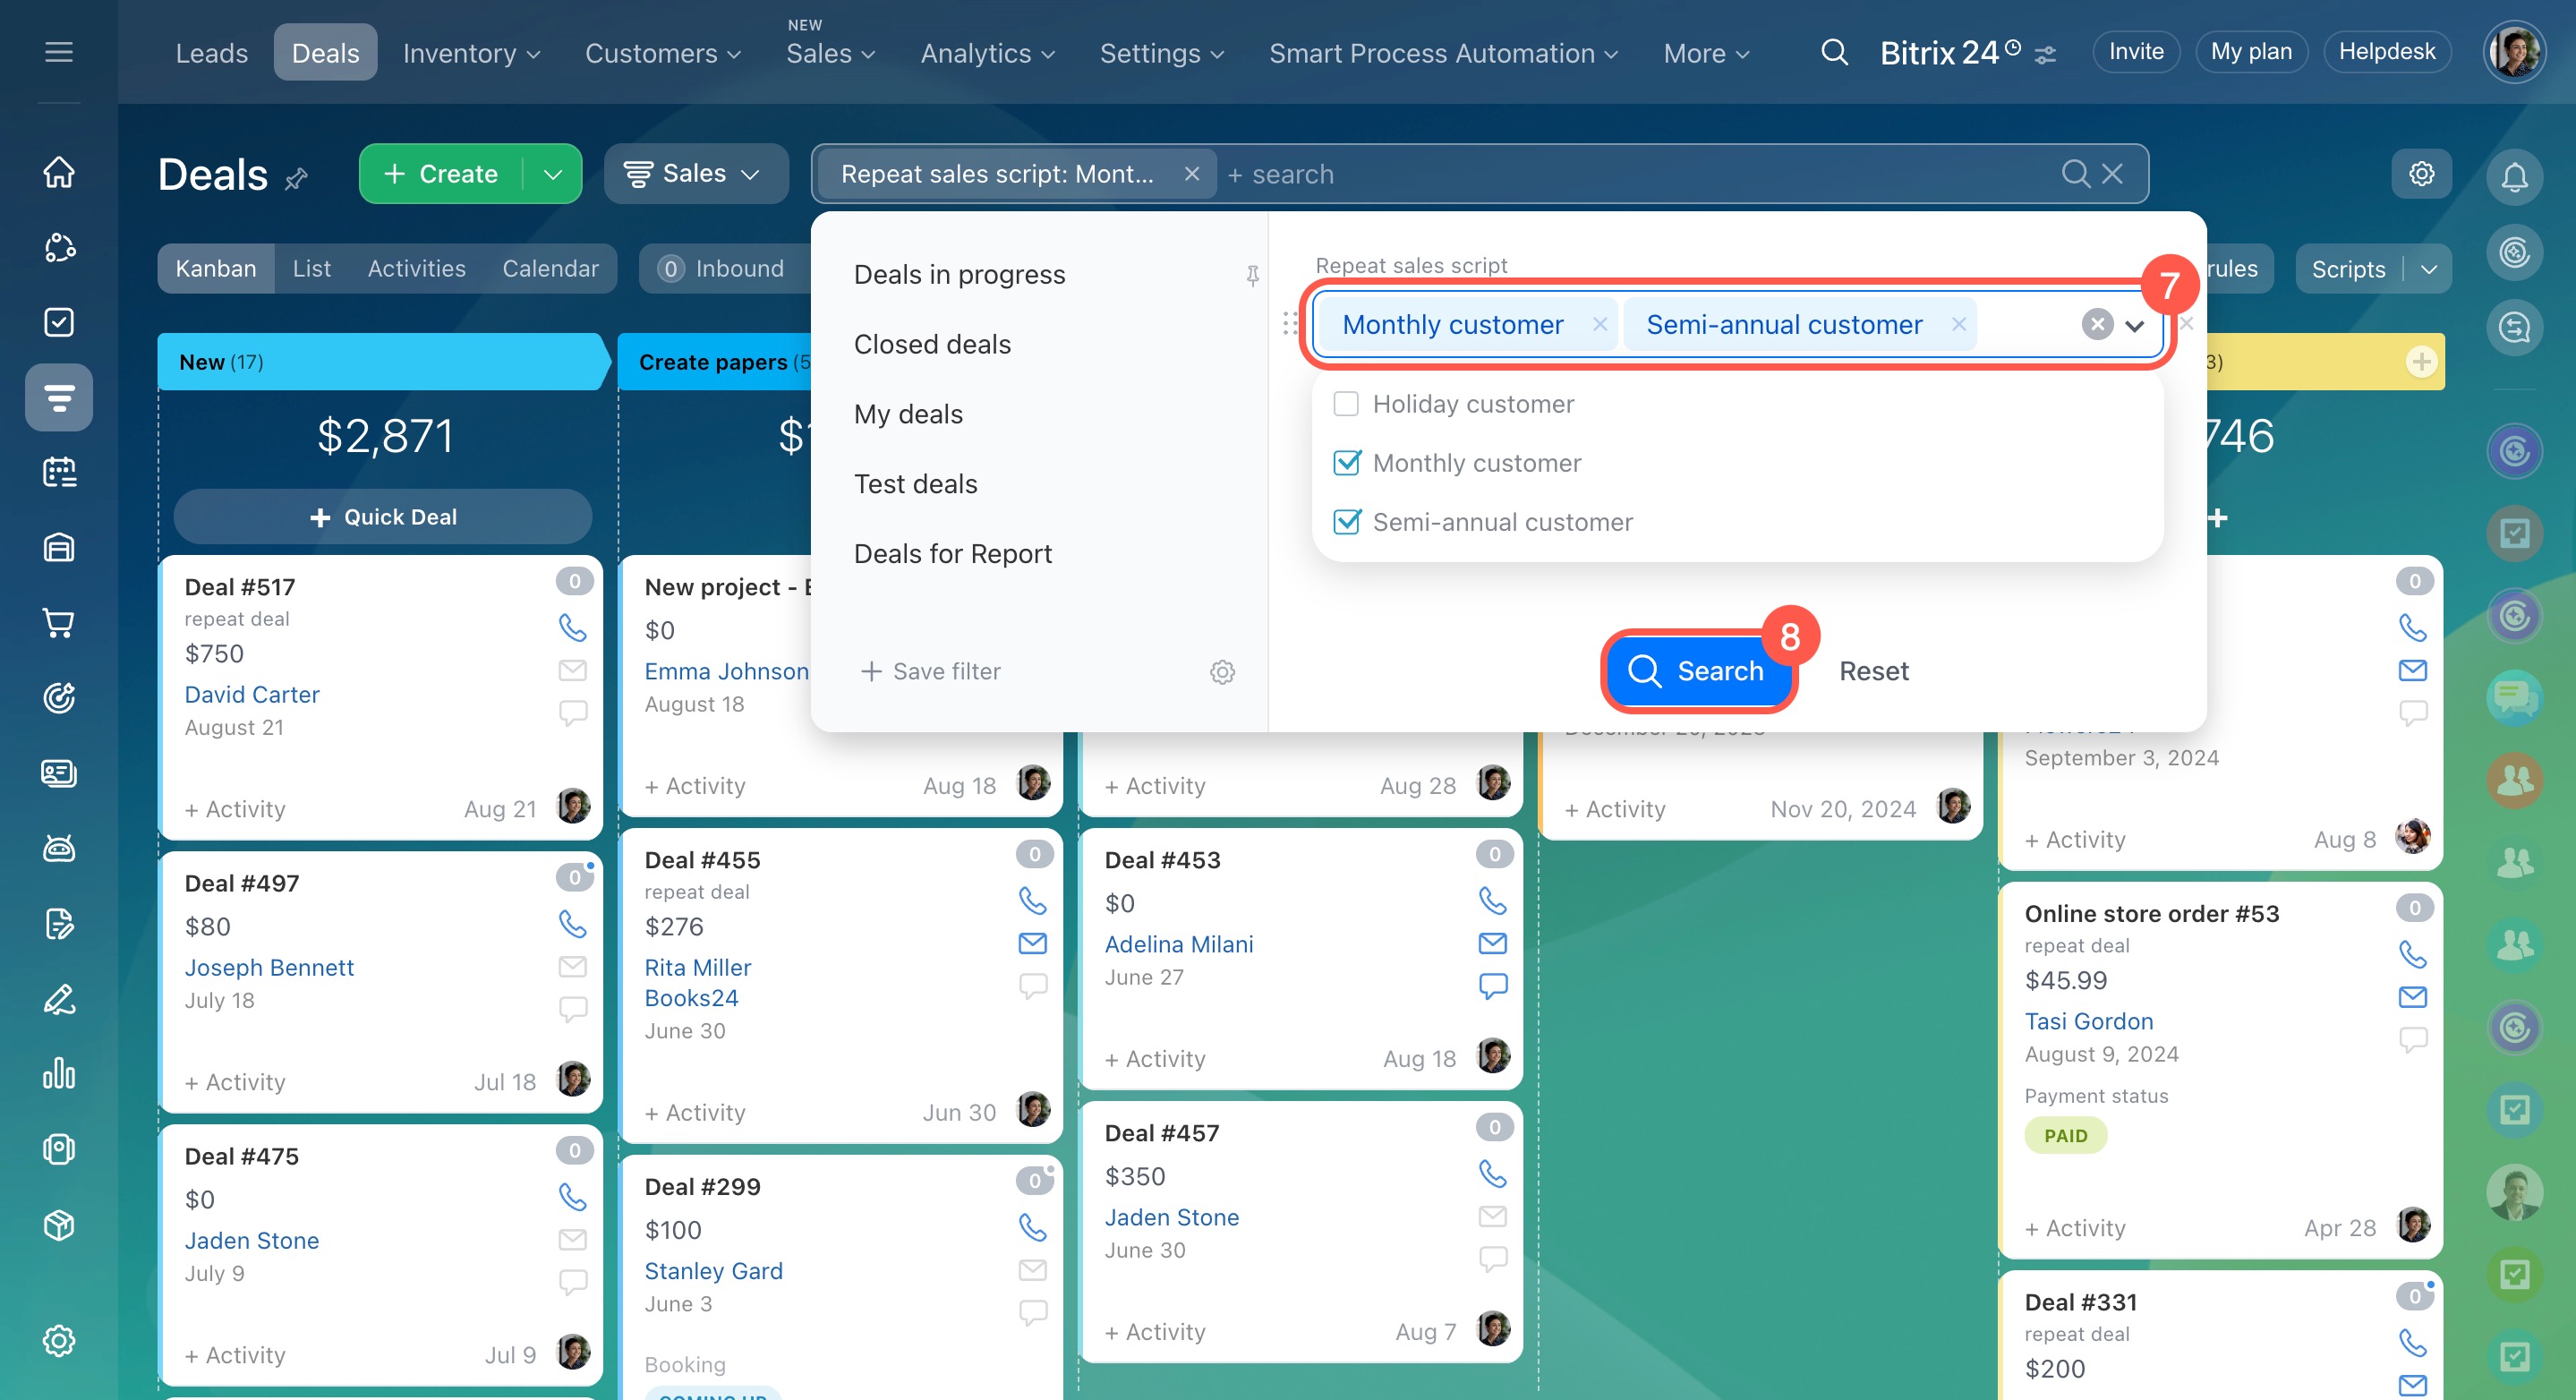Uncheck the Semi-annual customer checkbox
Viewport: 2576px width, 1400px height.
tap(1346, 522)
